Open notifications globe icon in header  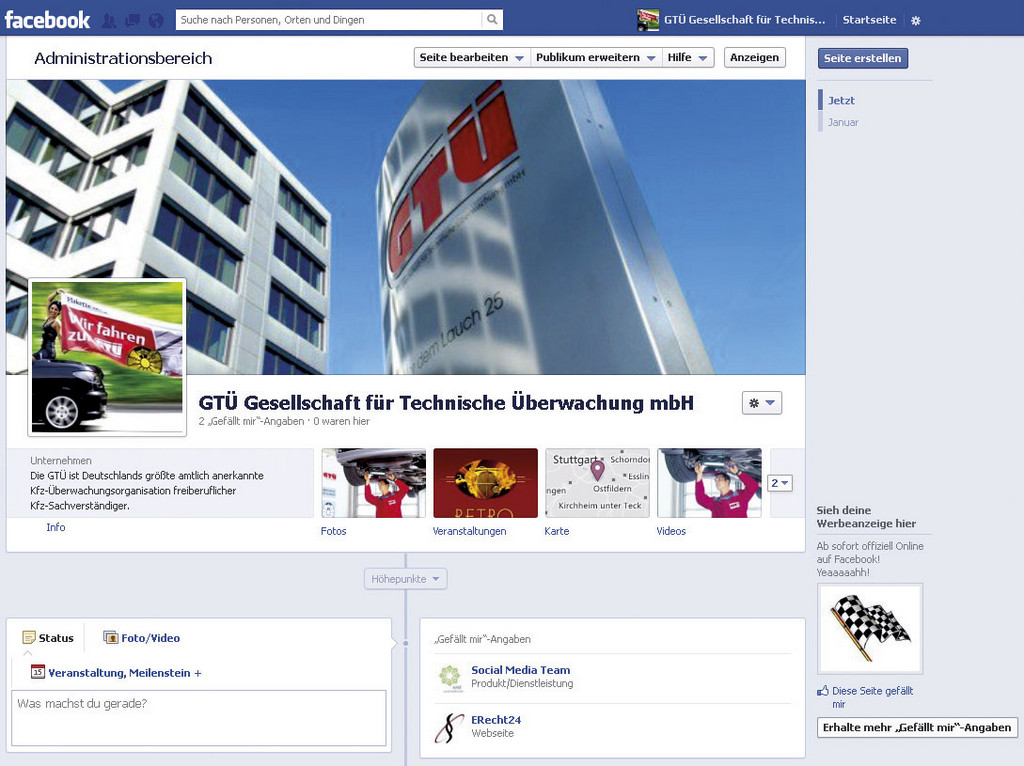(x=156, y=20)
